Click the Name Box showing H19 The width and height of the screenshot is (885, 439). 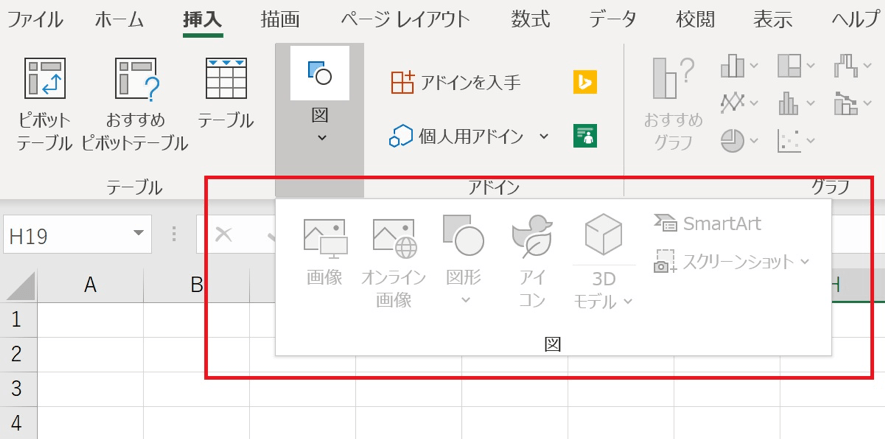click(x=62, y=236)
